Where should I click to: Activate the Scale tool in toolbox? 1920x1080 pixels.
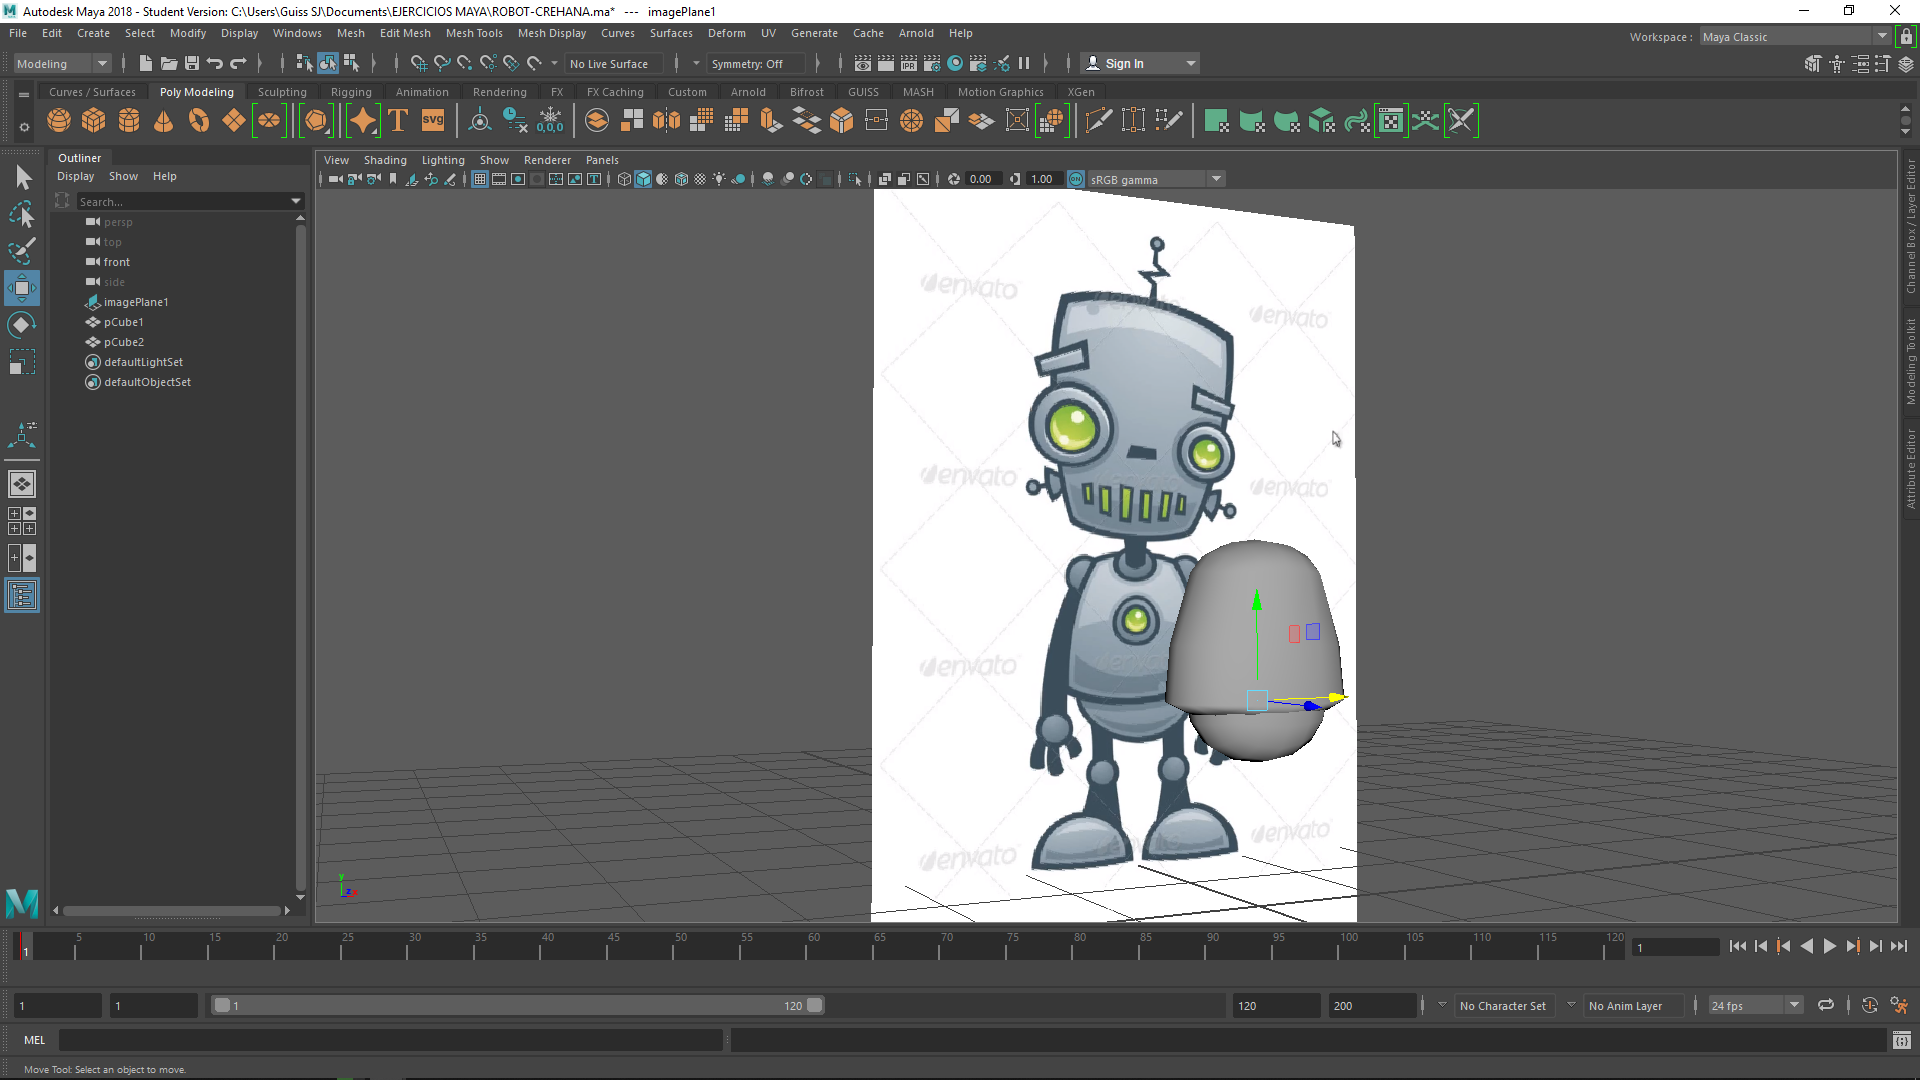(22, 361)
